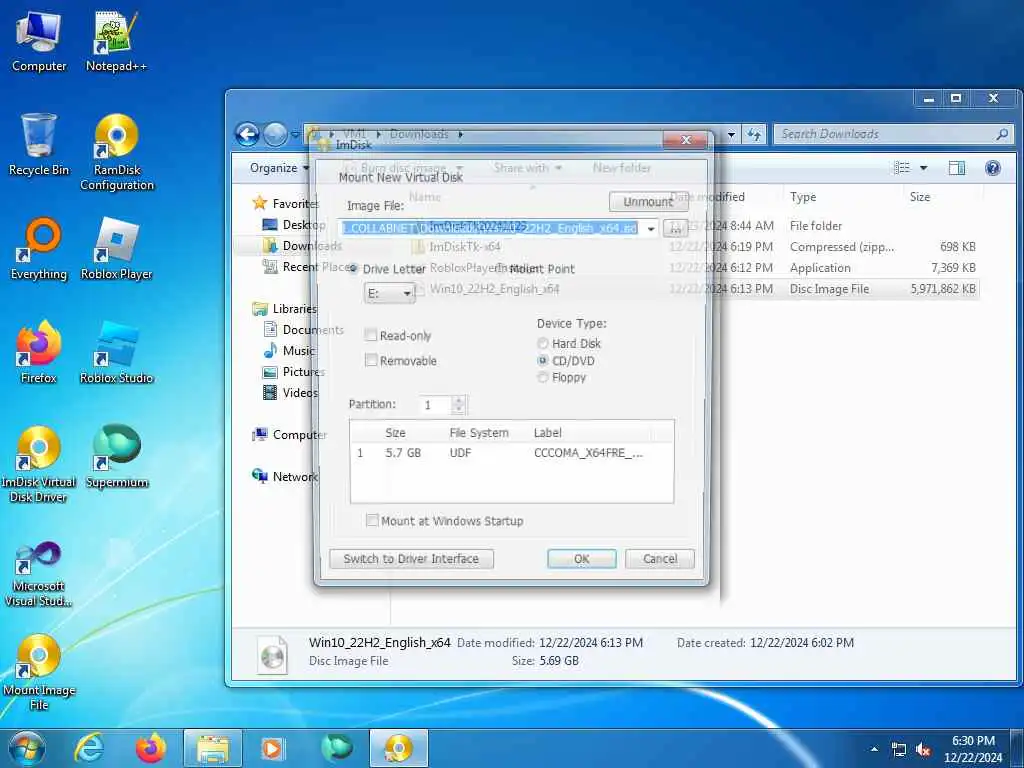
Task: Open Supermium from the taskbar
Action: pos(337,748)
